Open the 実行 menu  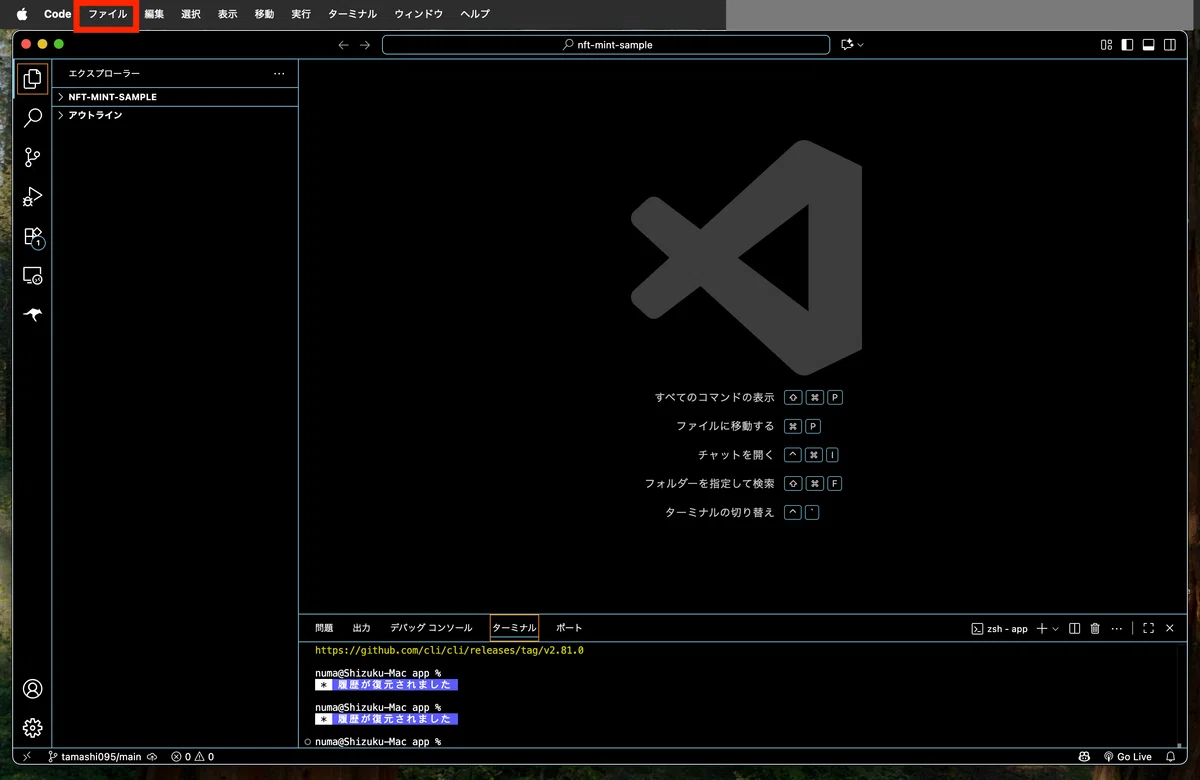[301, 14]
